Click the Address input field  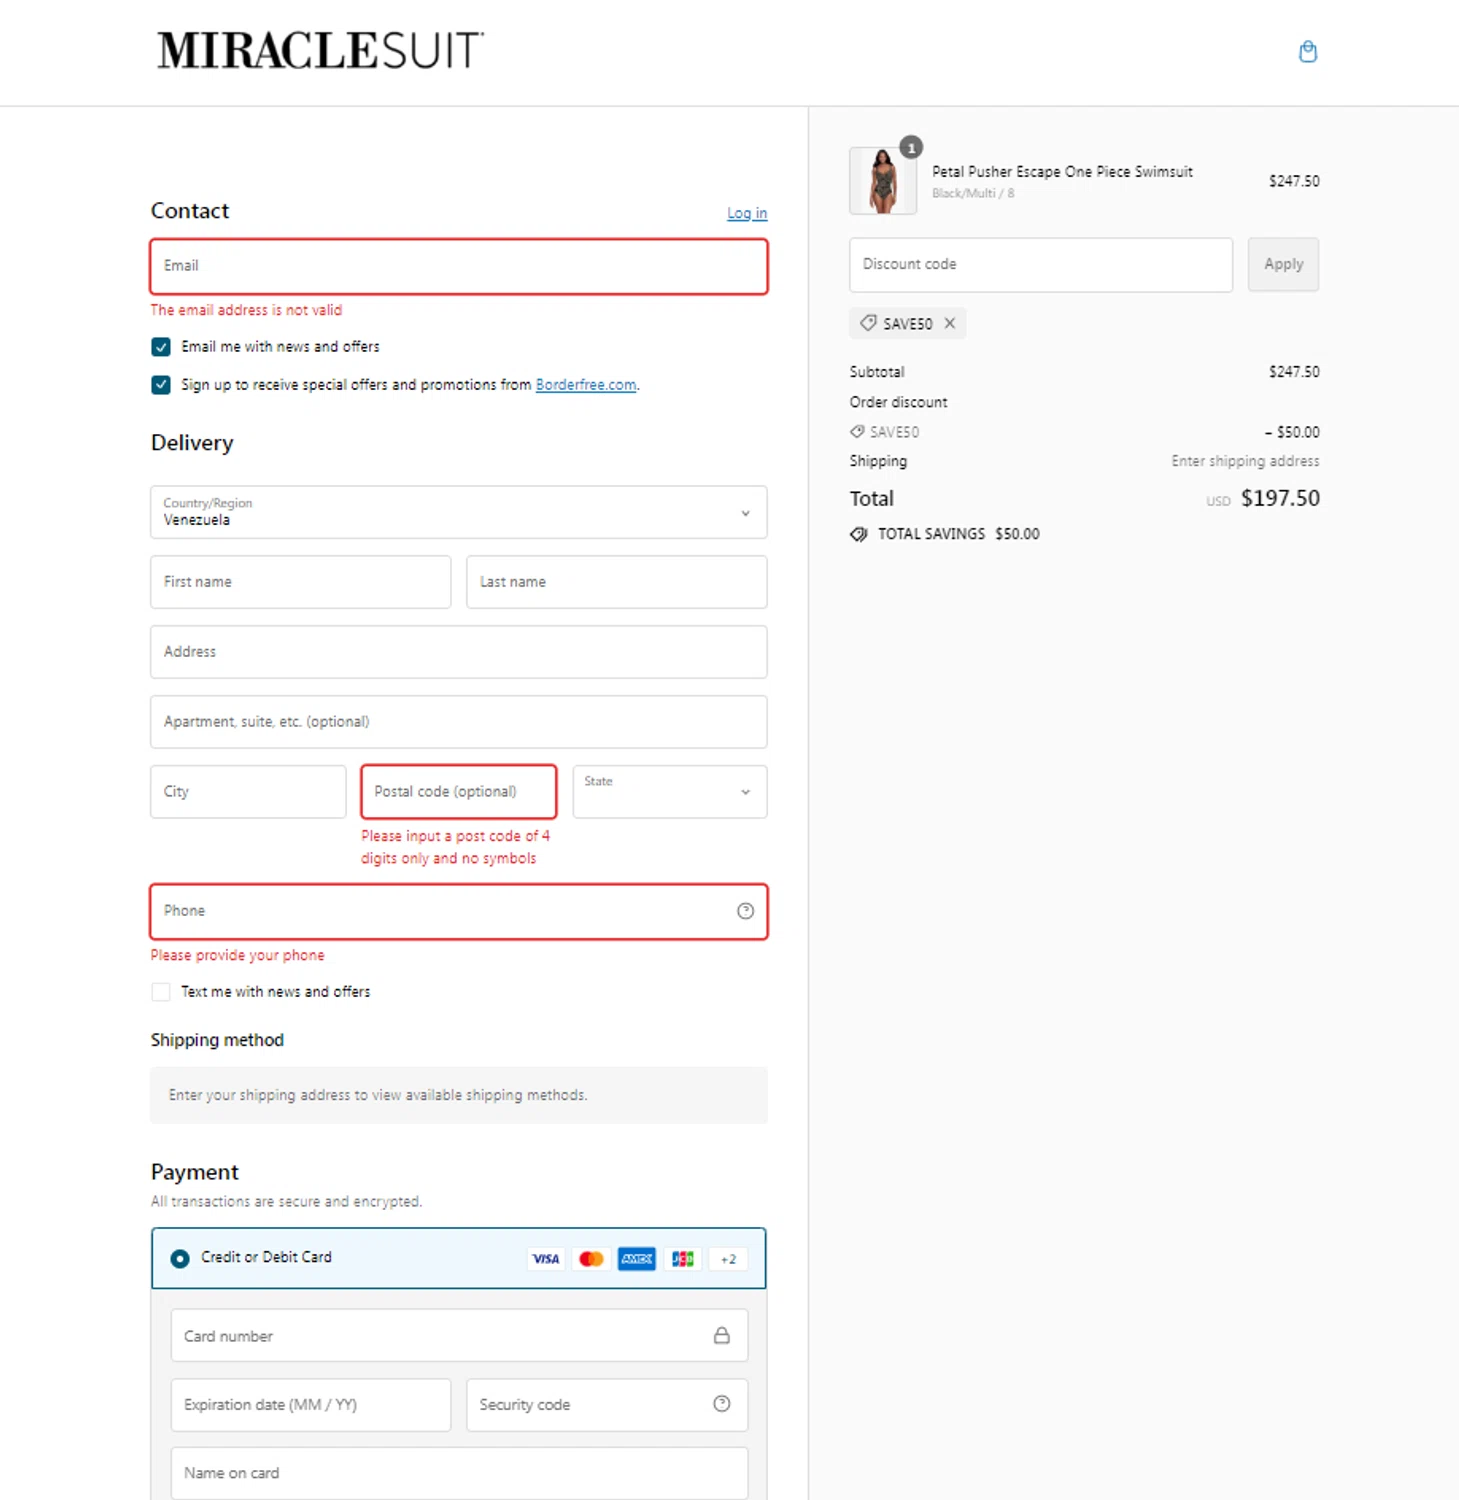pos(459,652)
